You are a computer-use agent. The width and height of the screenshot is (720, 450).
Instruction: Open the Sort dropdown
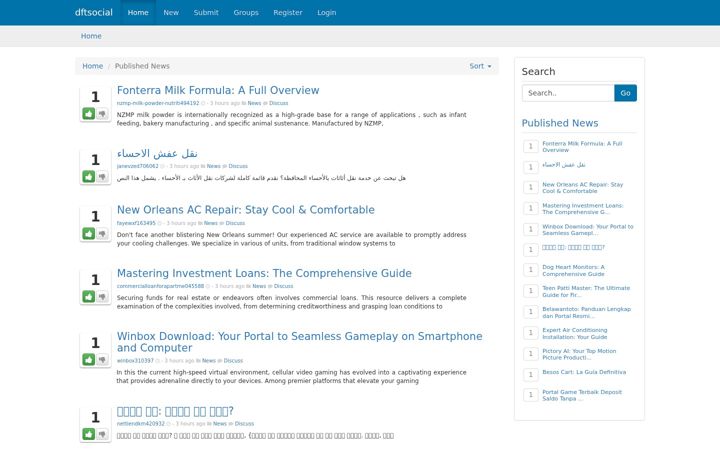480,66
